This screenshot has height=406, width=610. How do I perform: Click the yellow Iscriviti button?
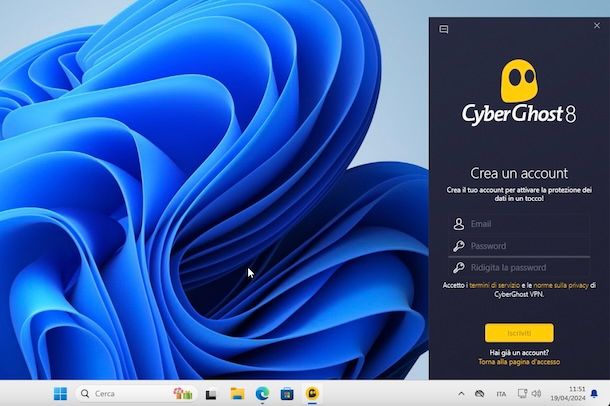pyautogui.click(x=519, y=333)
